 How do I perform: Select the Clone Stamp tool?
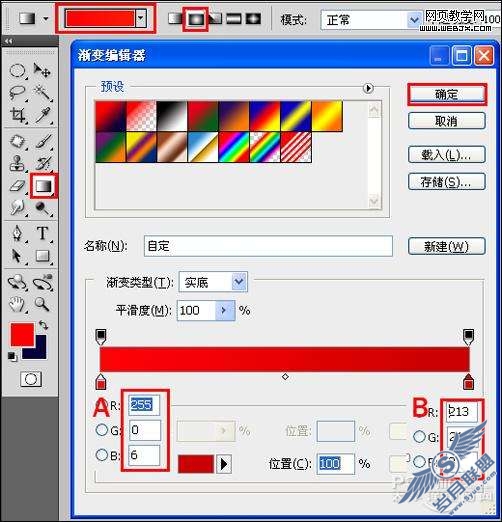point(17,163)
